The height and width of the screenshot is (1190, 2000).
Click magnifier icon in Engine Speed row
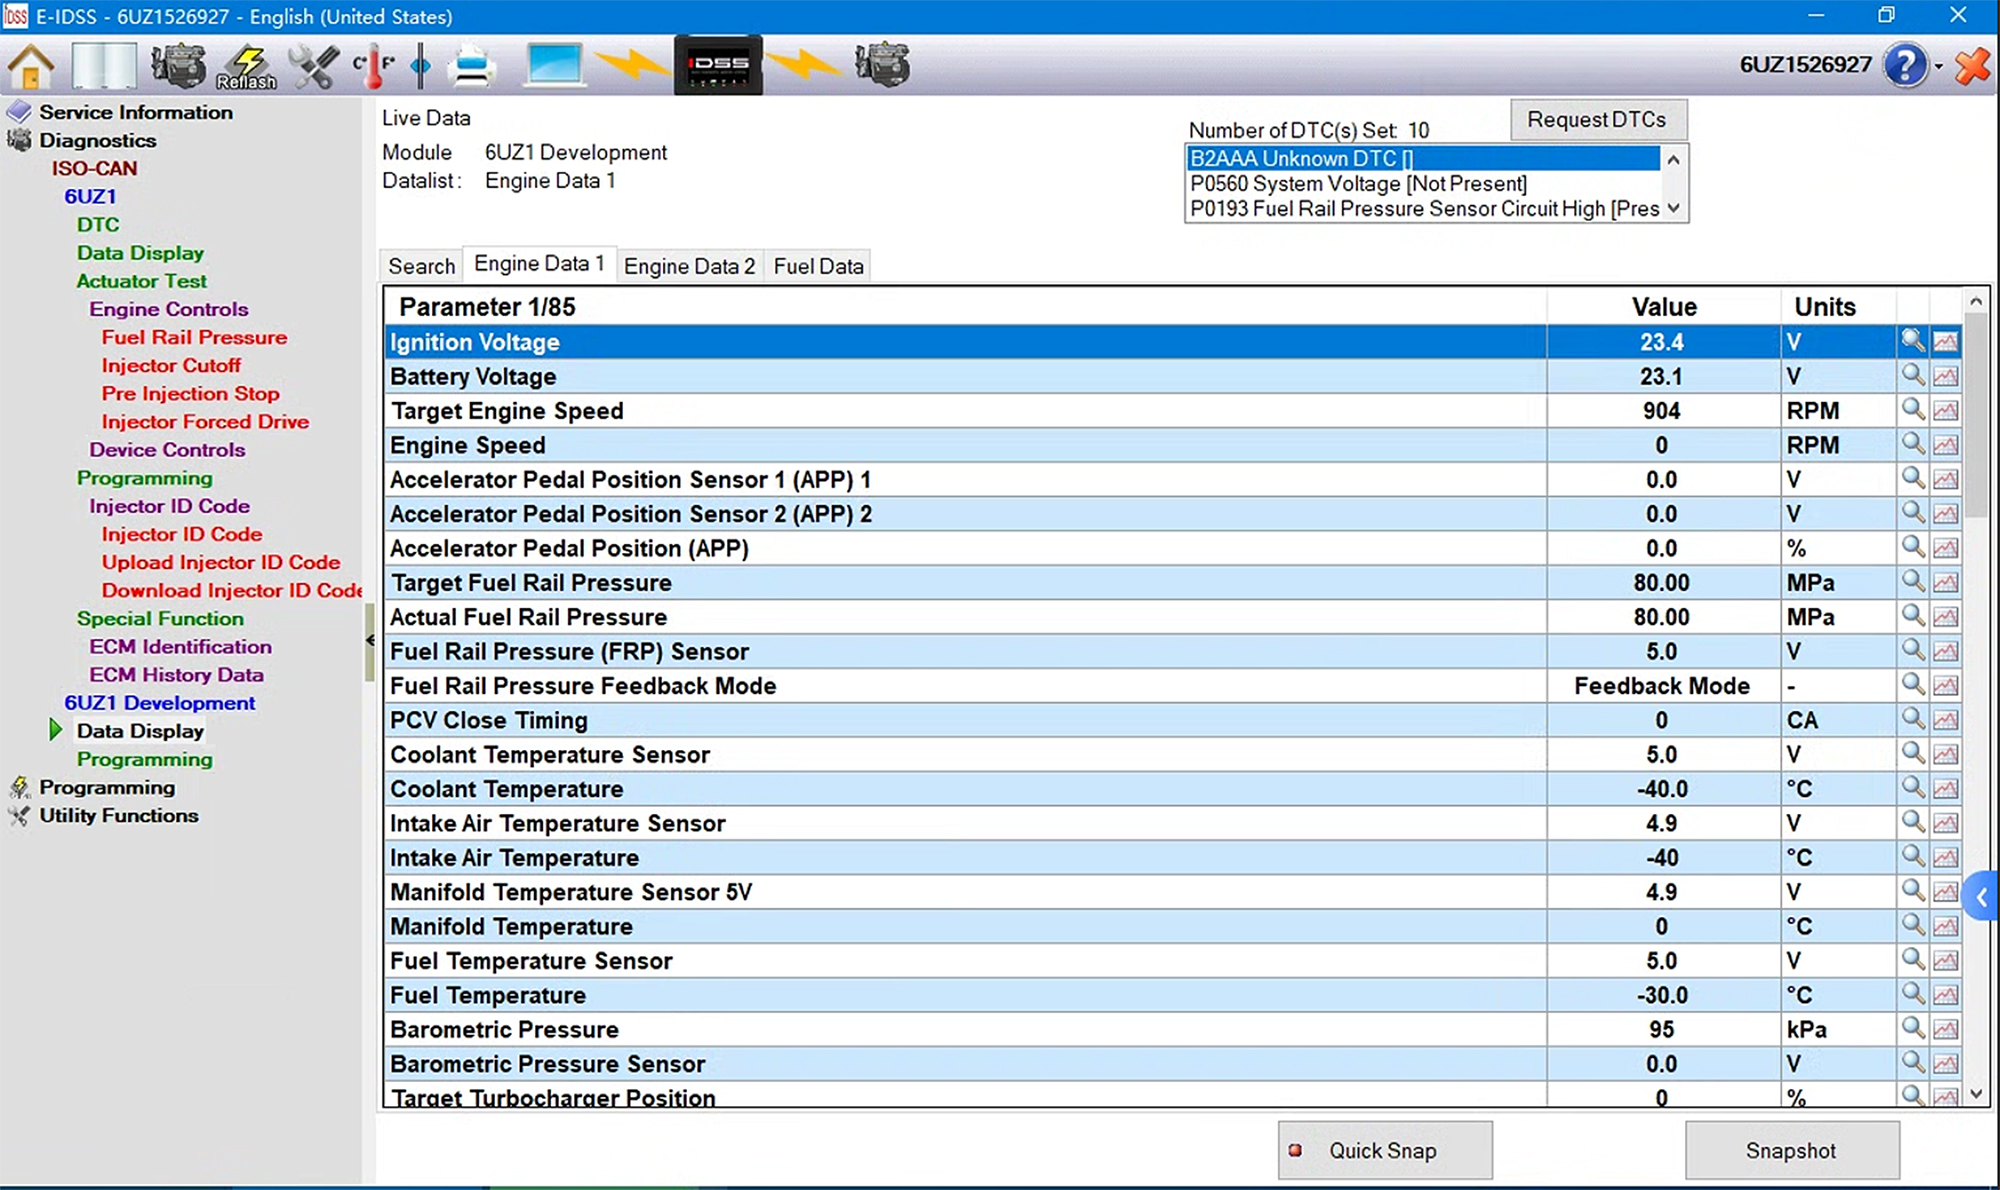pos(1912,444)
